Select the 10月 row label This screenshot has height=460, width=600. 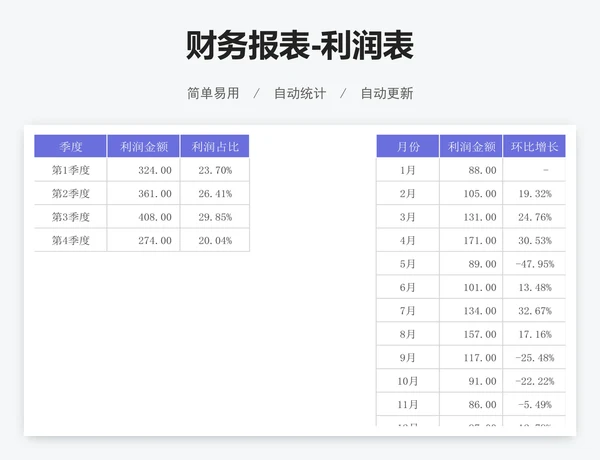(408, 381)
